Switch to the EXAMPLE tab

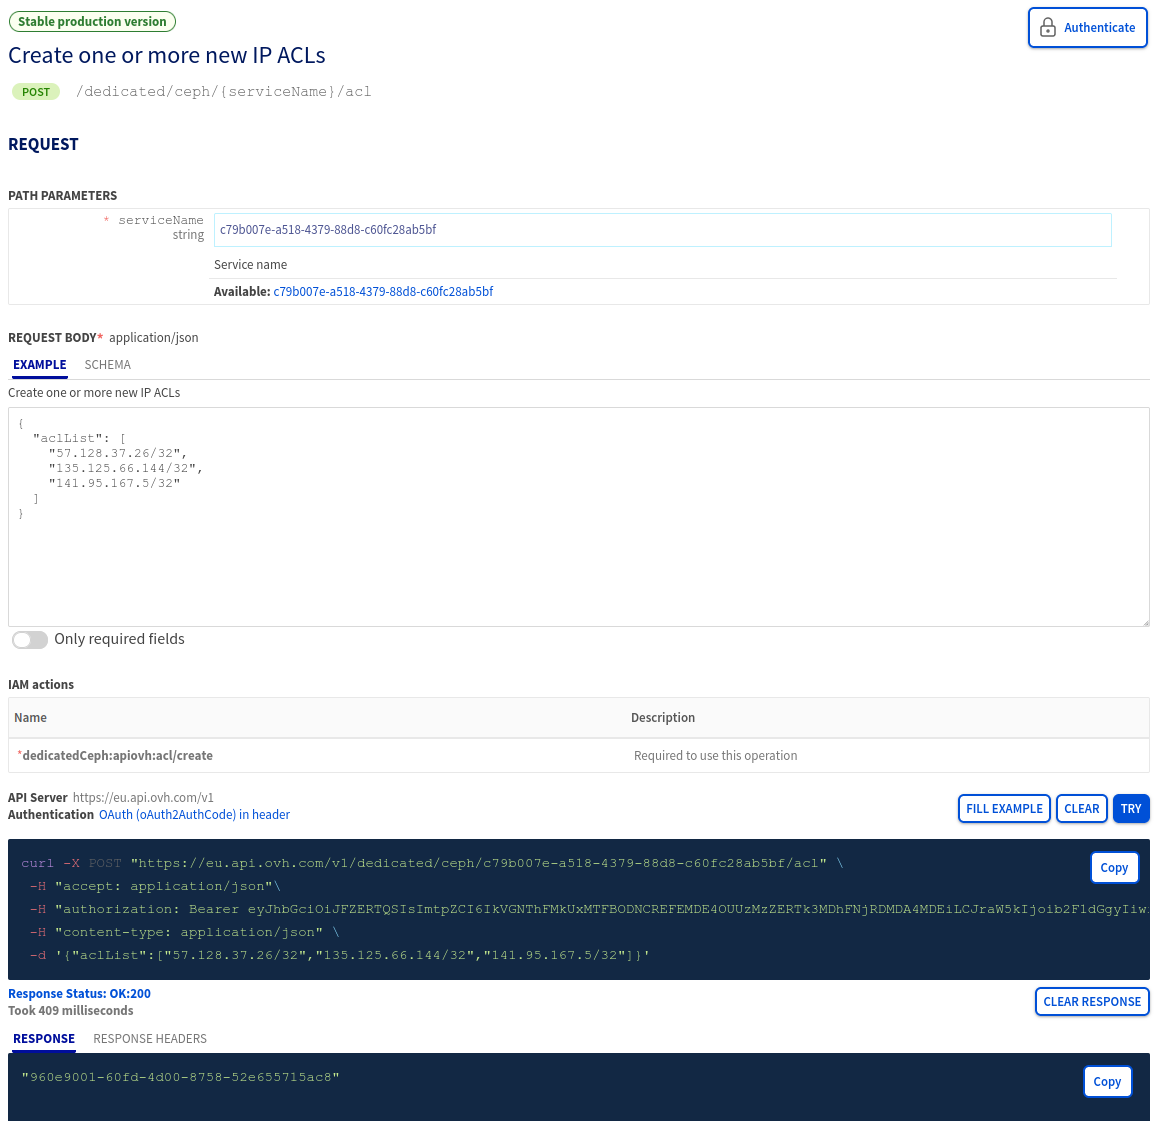39,365
